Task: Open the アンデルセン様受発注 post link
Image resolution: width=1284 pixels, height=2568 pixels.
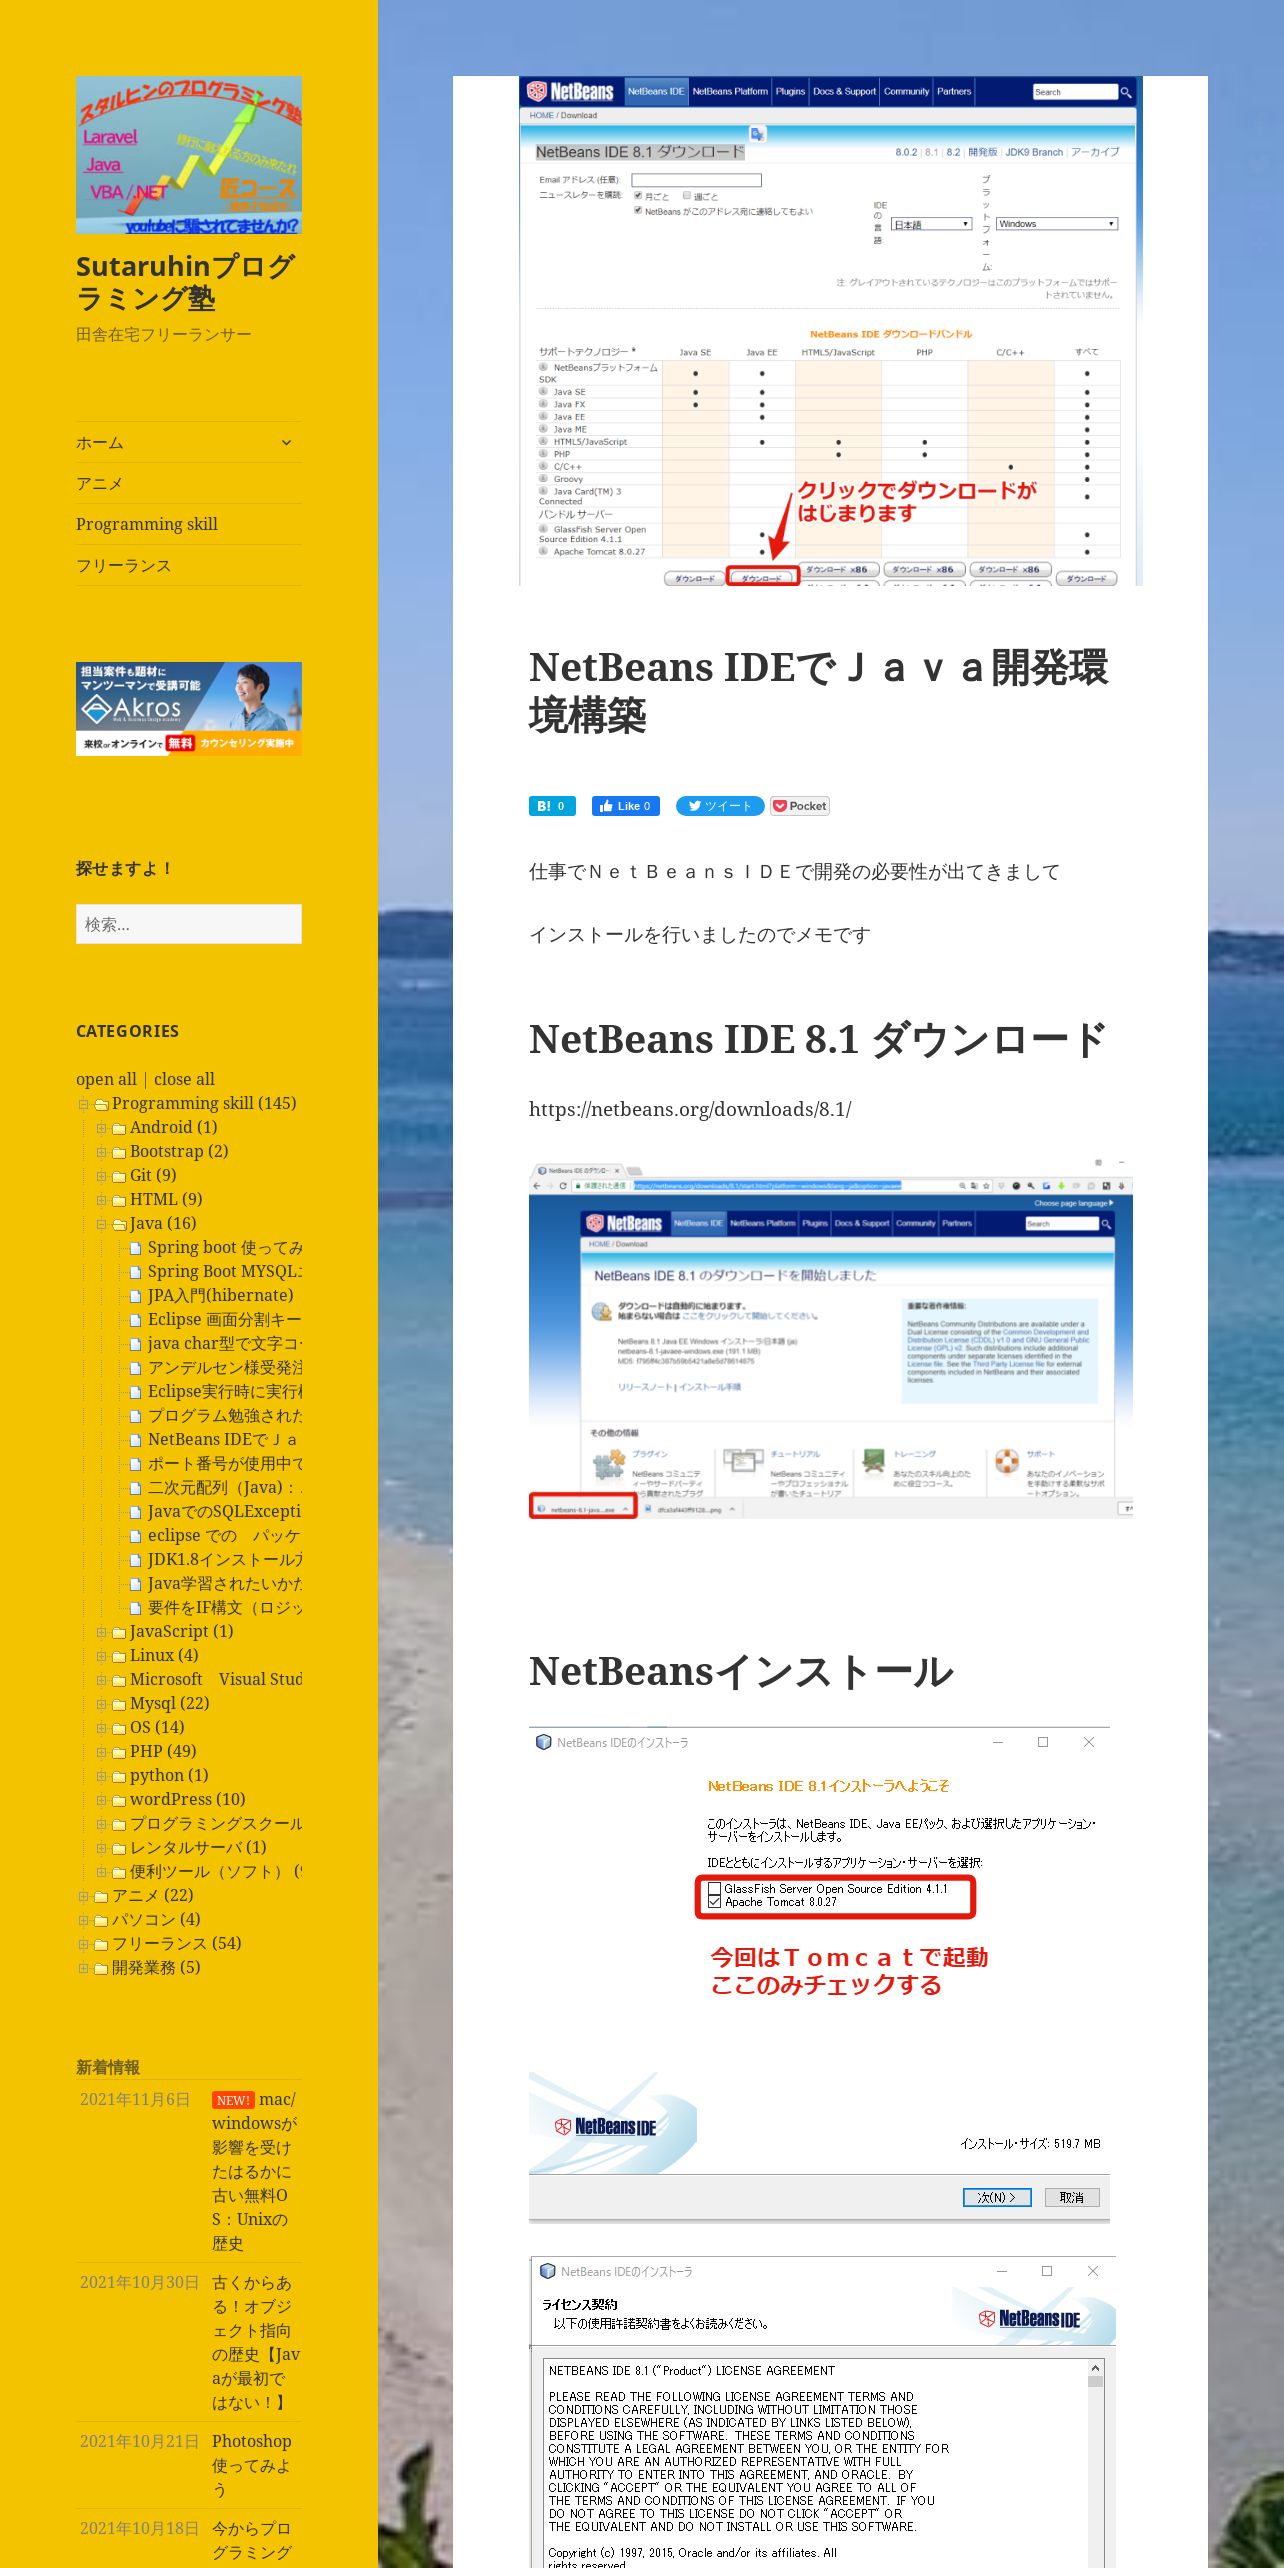Action: point(225,1368)
